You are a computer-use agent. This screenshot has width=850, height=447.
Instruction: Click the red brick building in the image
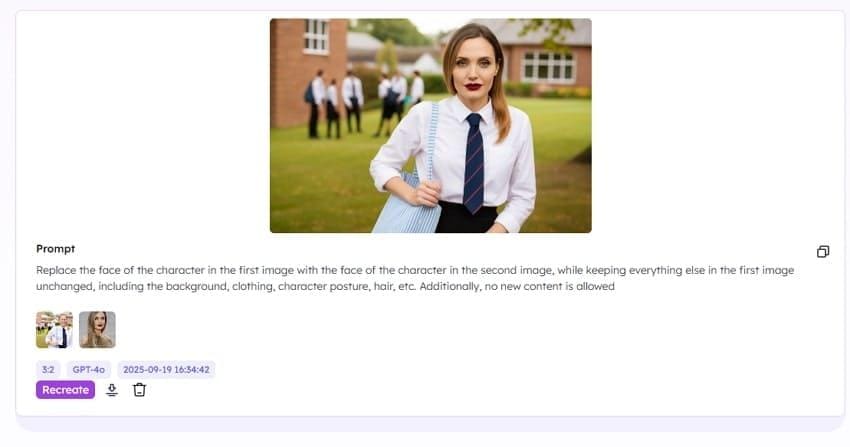point(307,70)
